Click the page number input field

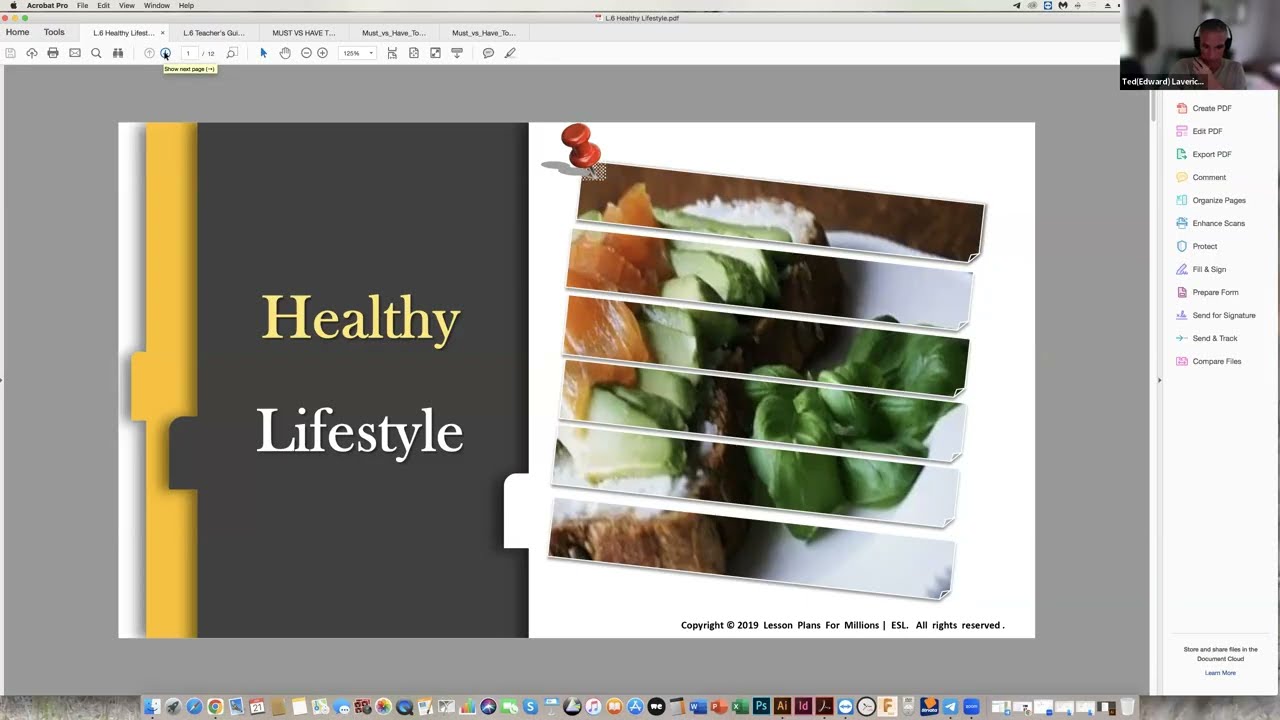(x=188, y=53)
